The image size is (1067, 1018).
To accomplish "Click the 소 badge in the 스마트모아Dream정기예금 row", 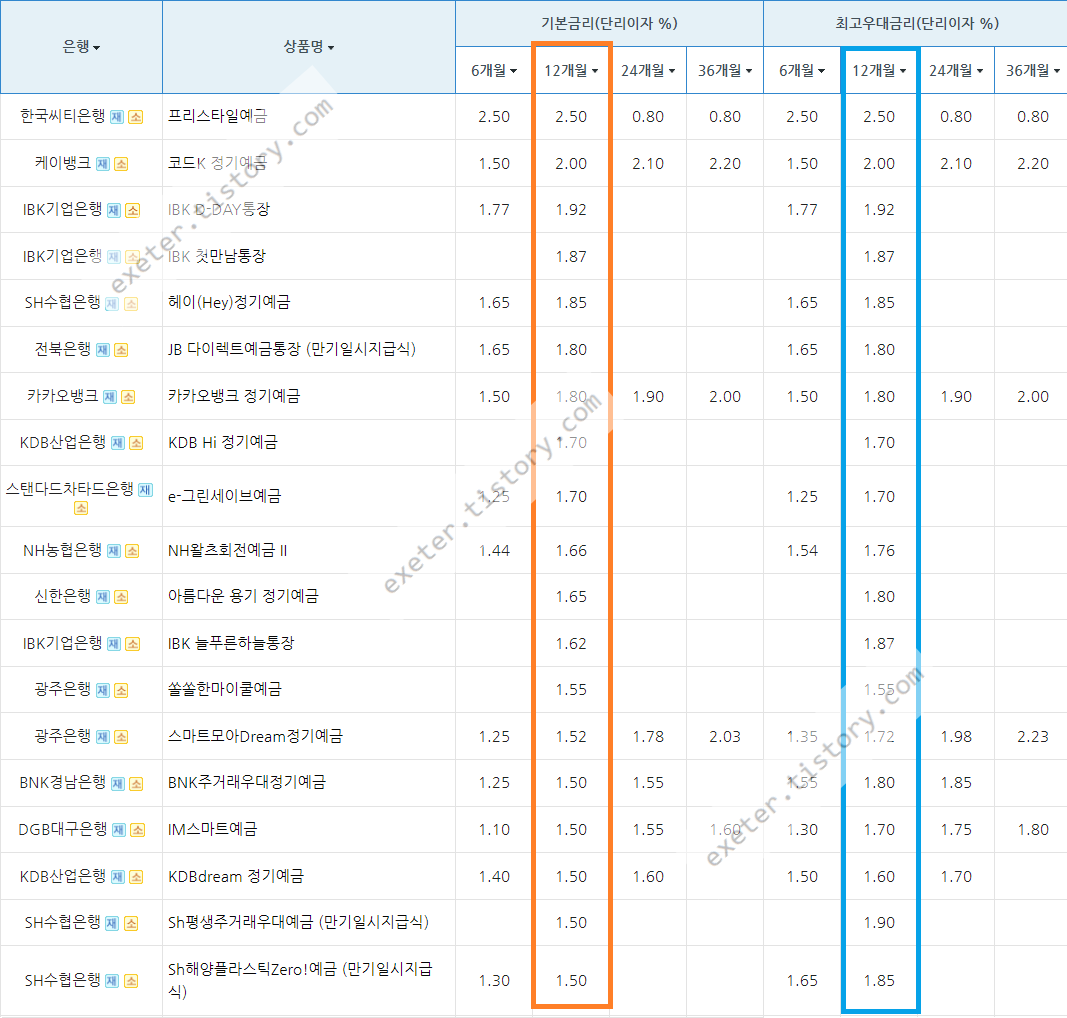I will [121, 737].
